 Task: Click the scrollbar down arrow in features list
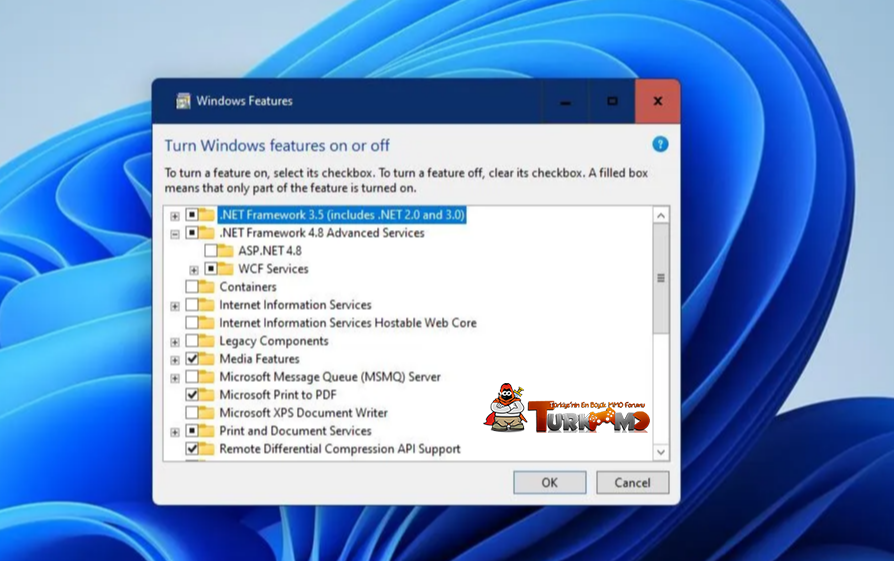[661, 452]
